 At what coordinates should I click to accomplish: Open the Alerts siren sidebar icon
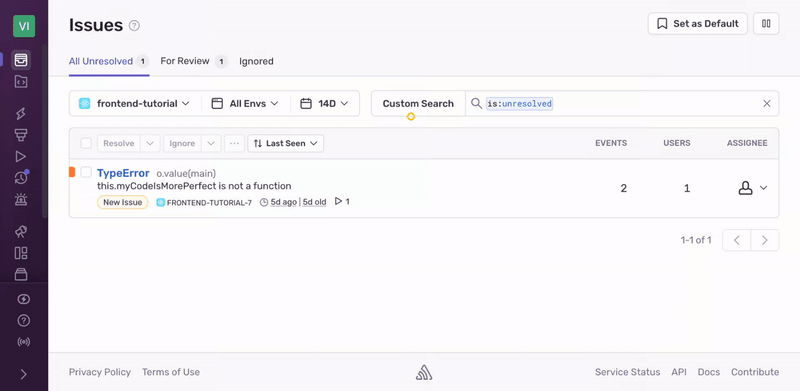click(21, 200)
